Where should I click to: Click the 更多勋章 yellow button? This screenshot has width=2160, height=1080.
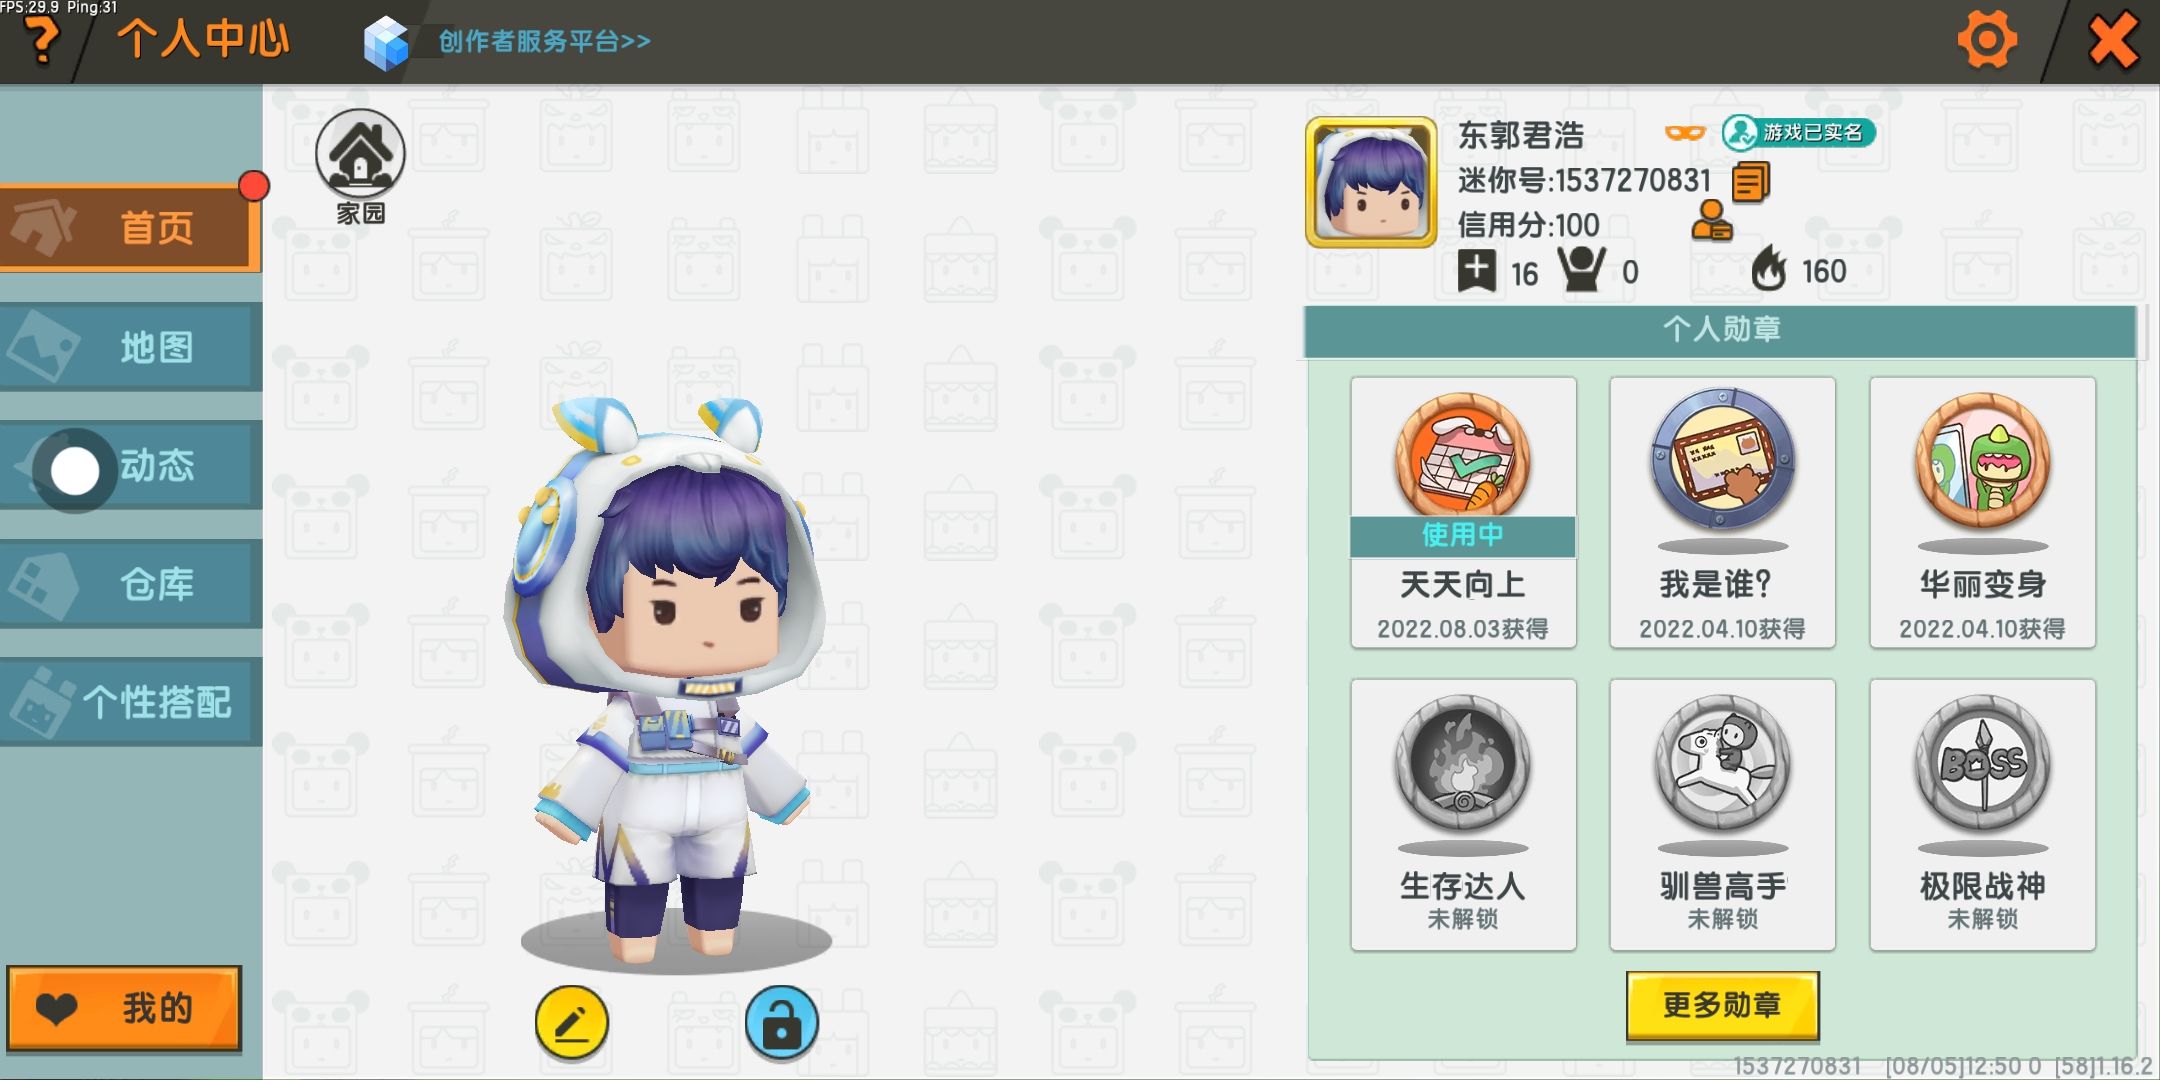click(1722, 1005)
